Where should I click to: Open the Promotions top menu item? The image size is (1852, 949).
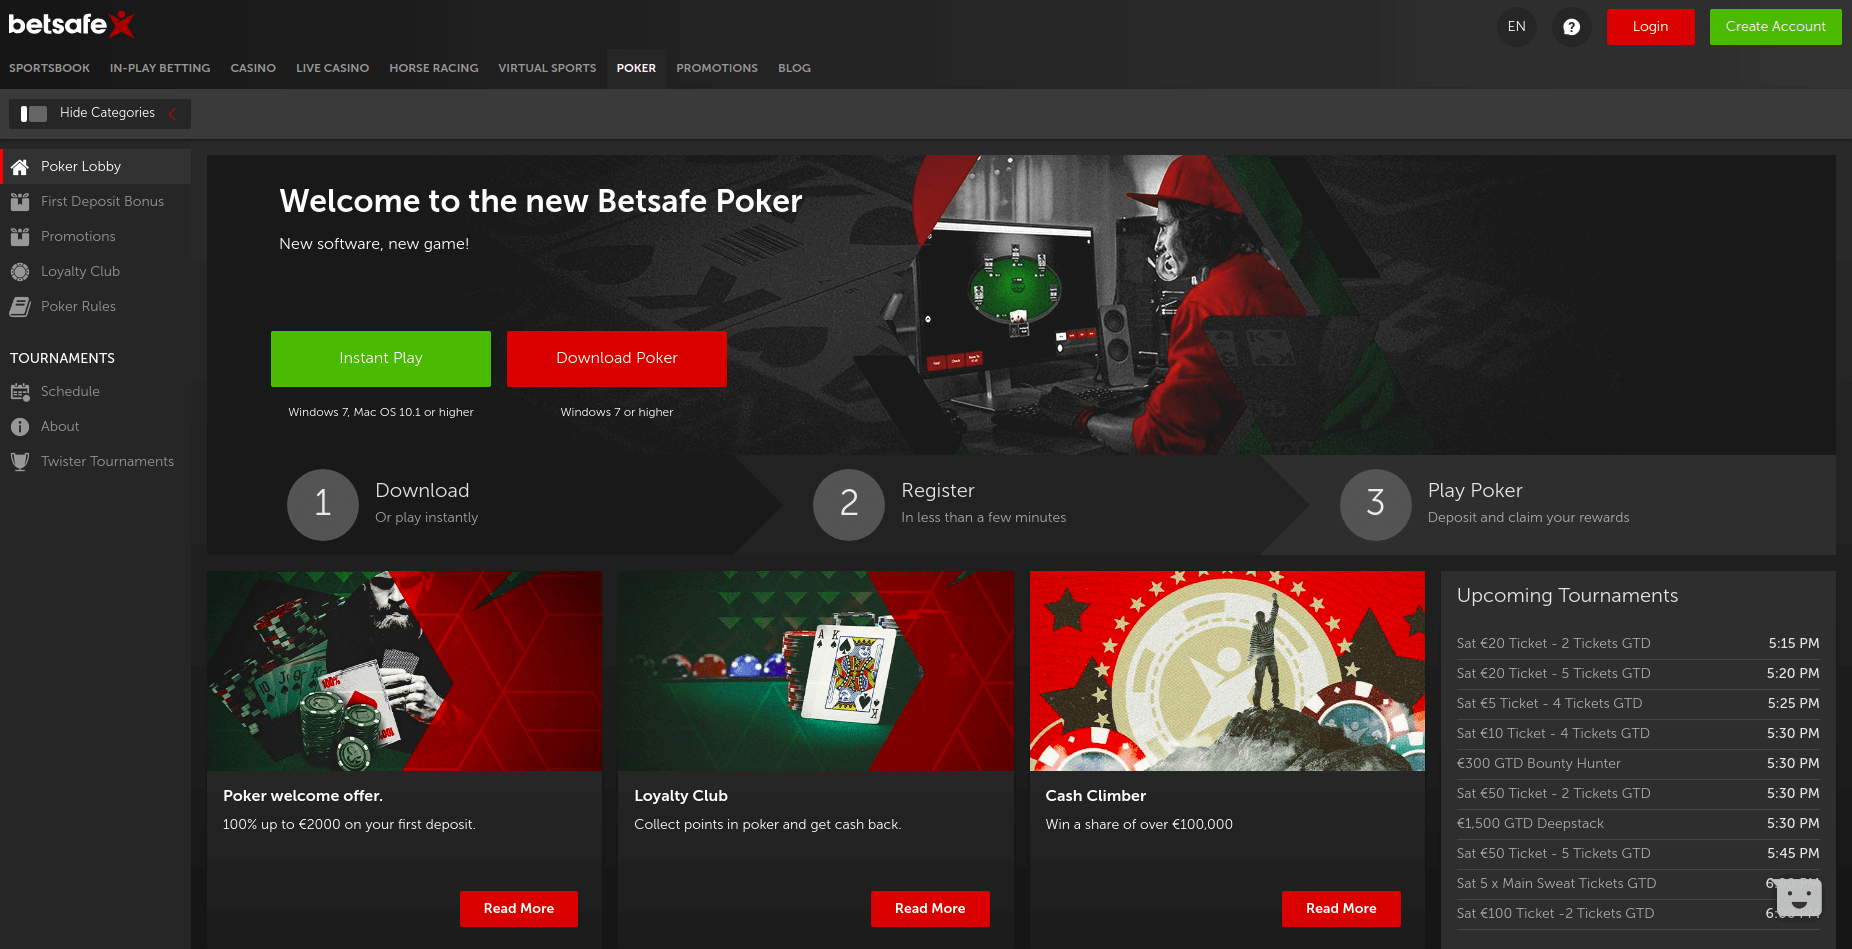pos(717,68)
